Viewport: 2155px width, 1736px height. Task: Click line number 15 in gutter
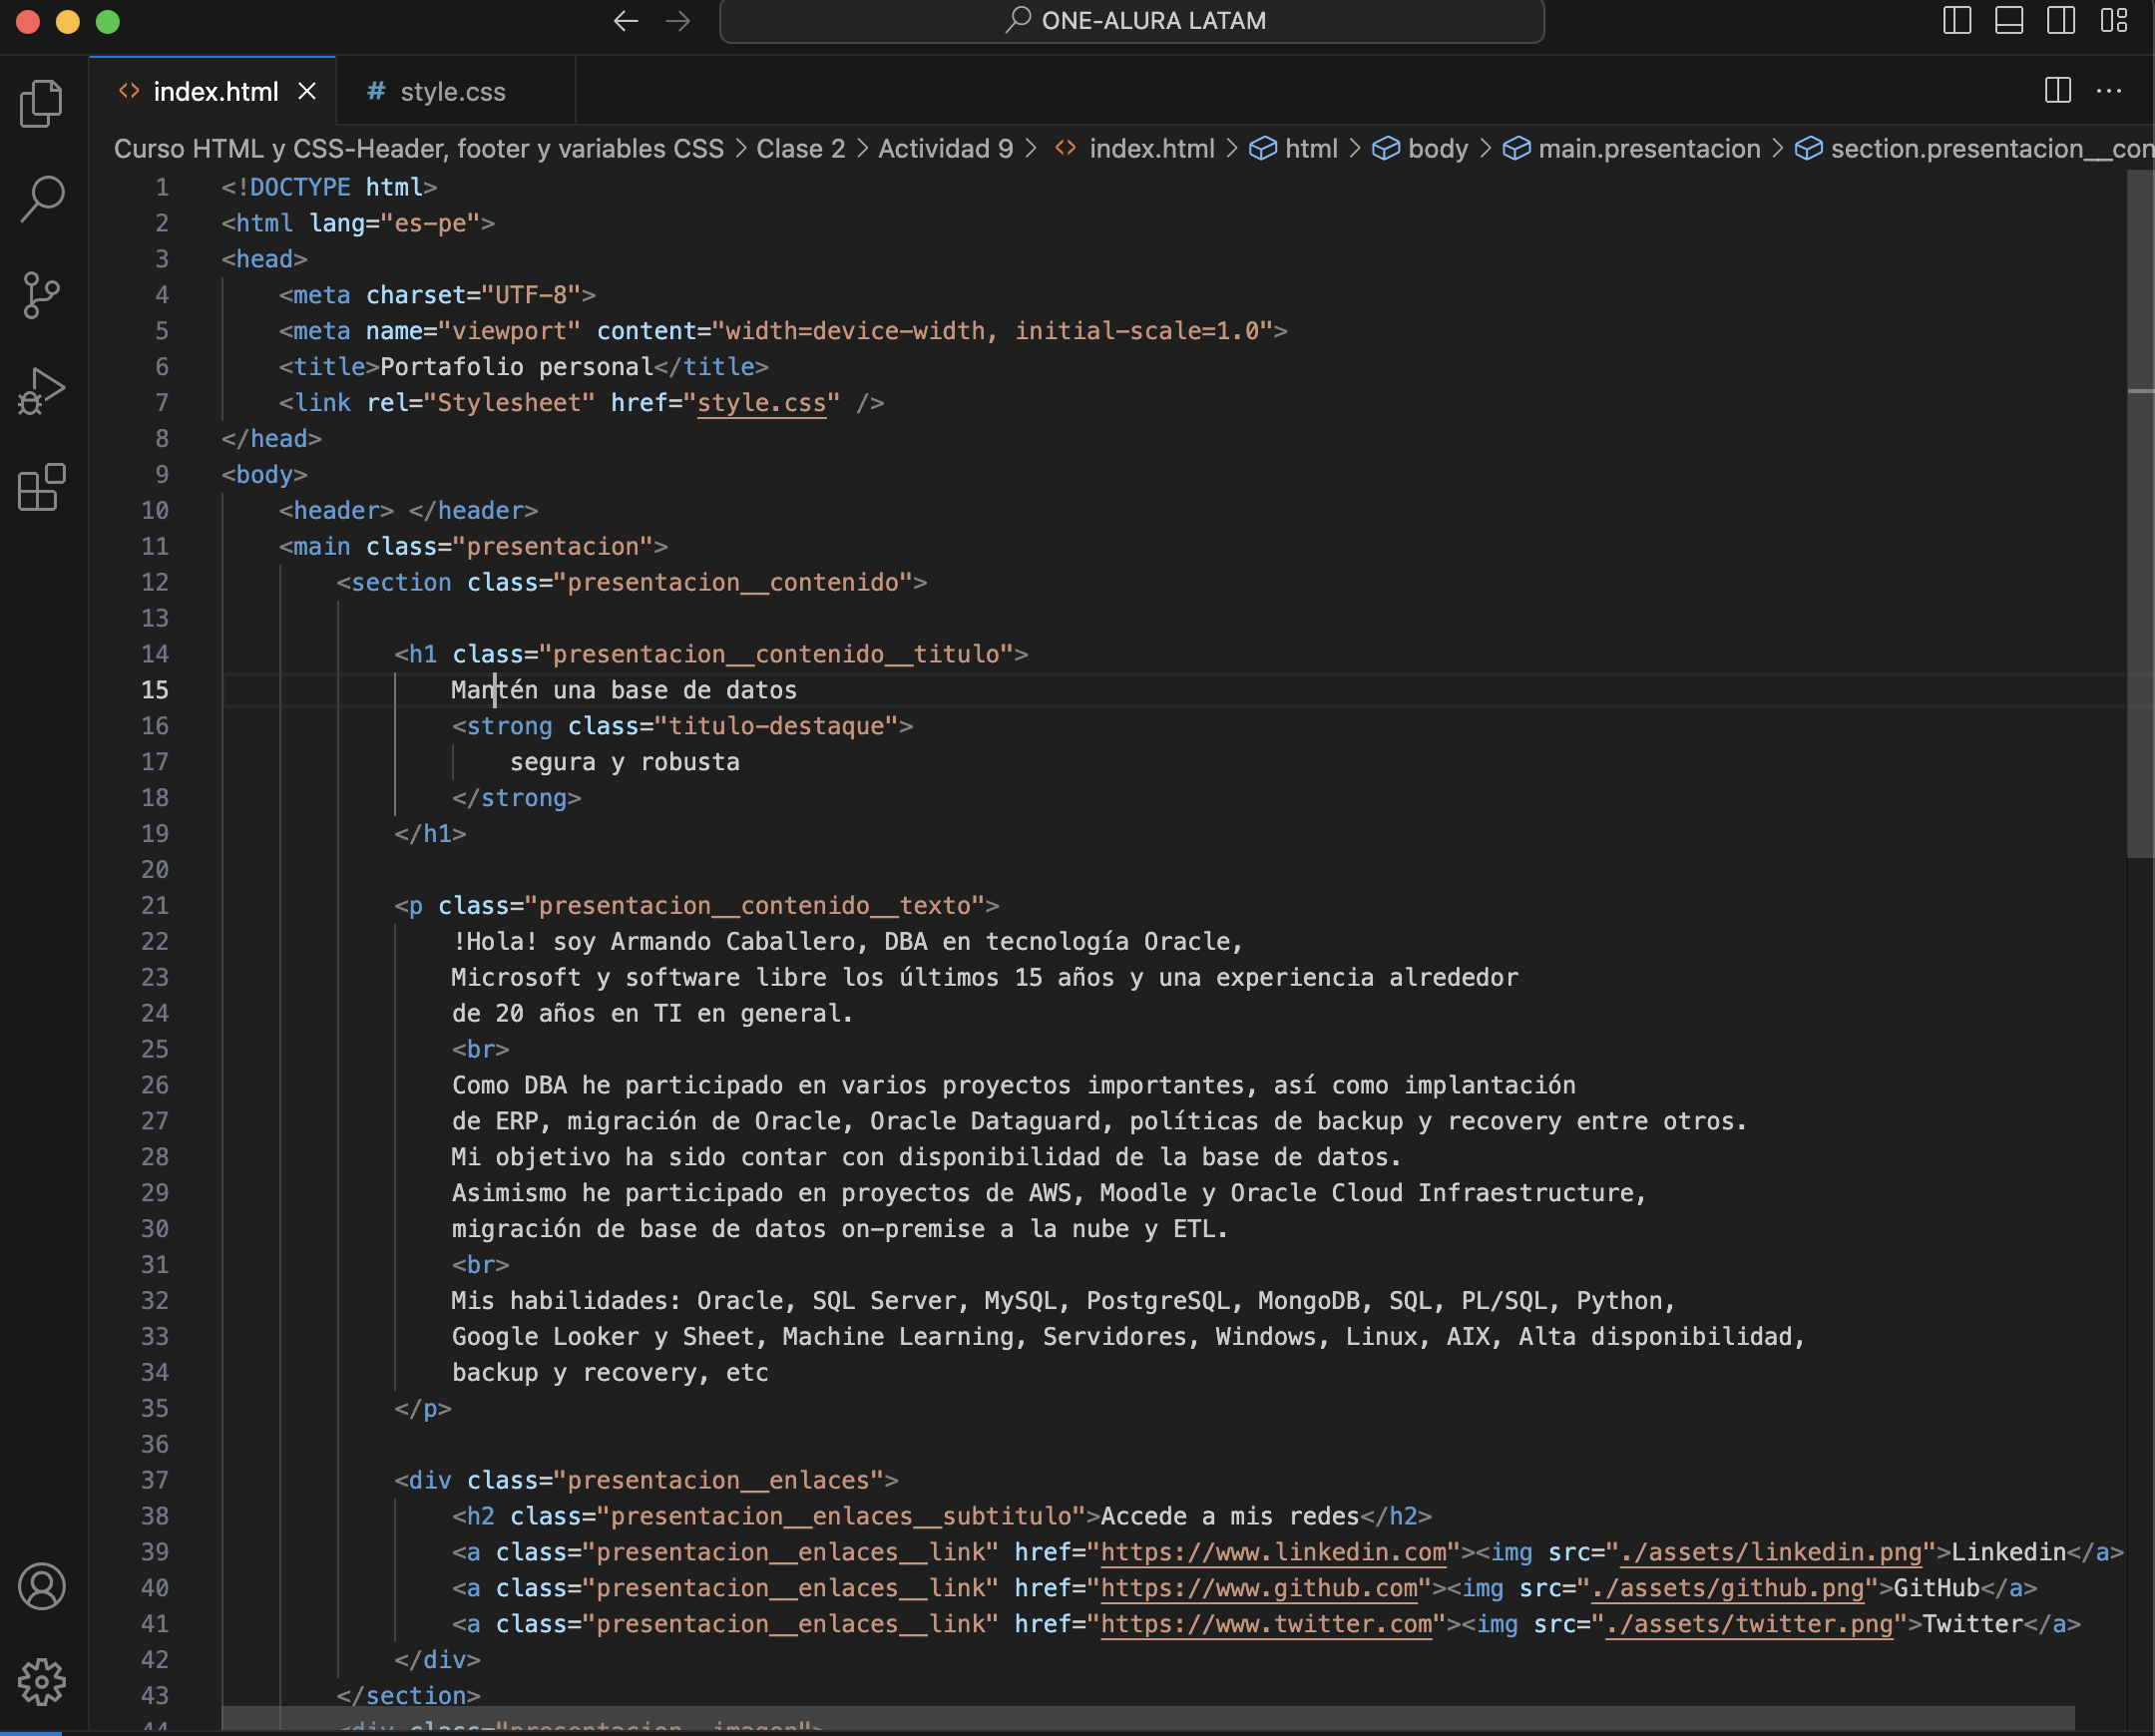pos(155,690)
